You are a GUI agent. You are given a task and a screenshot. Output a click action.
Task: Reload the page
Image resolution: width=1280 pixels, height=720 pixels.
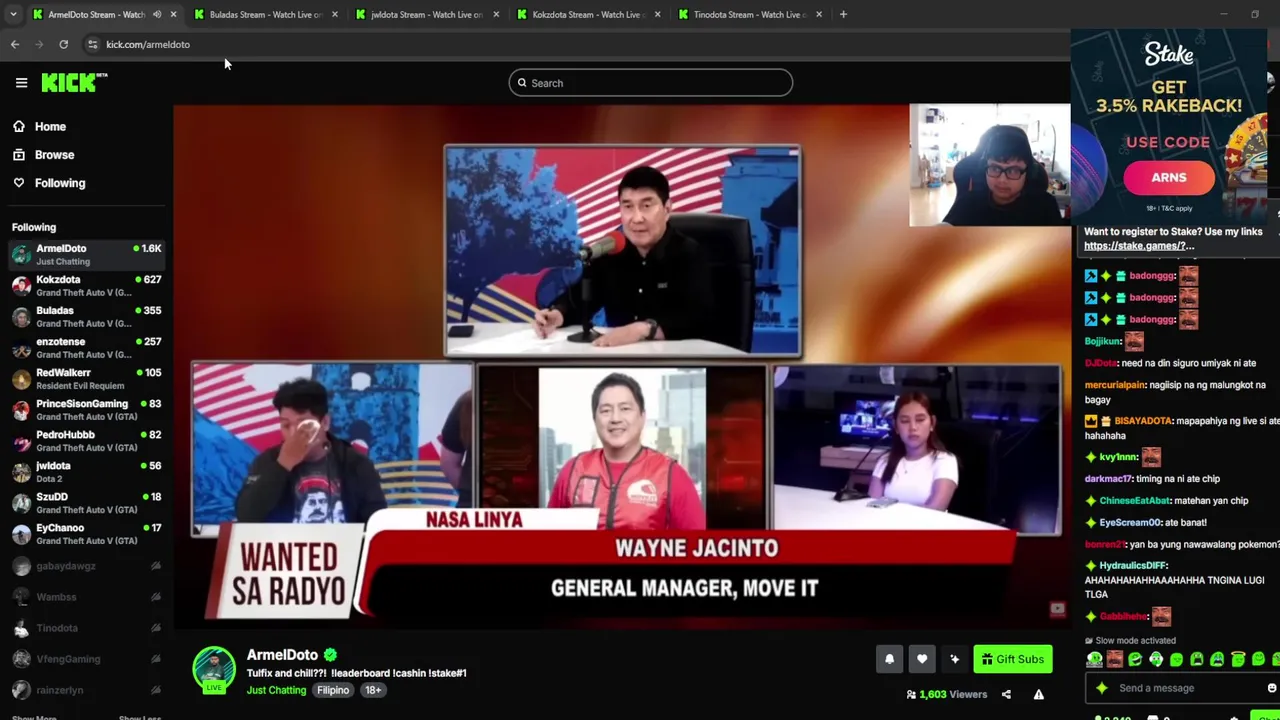coord(64,44)
